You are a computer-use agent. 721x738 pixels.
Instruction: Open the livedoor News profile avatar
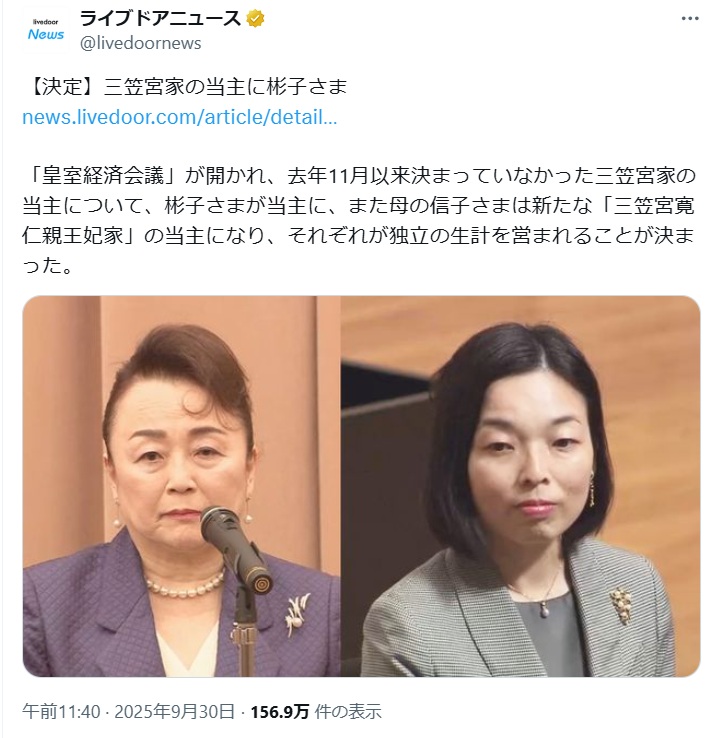(46, 30)
